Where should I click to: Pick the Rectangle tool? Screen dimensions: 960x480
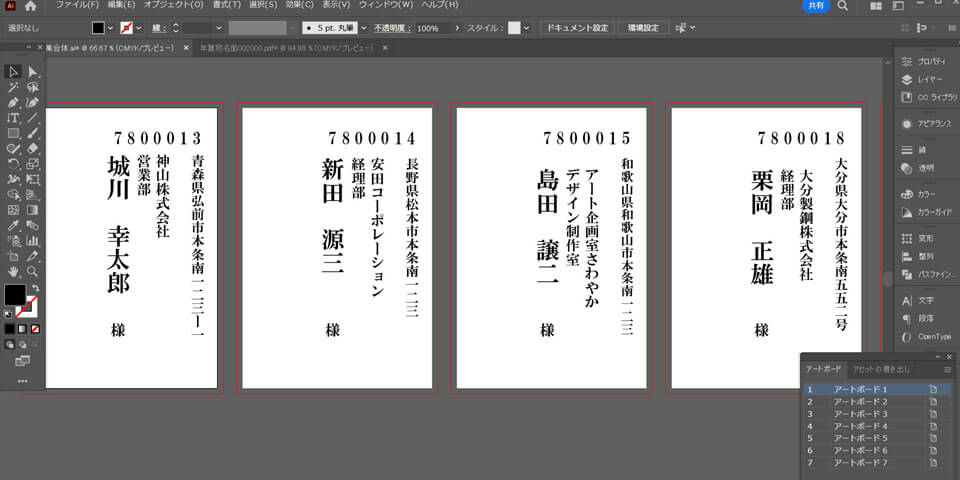pyautogui.click(x=13, y=132)
